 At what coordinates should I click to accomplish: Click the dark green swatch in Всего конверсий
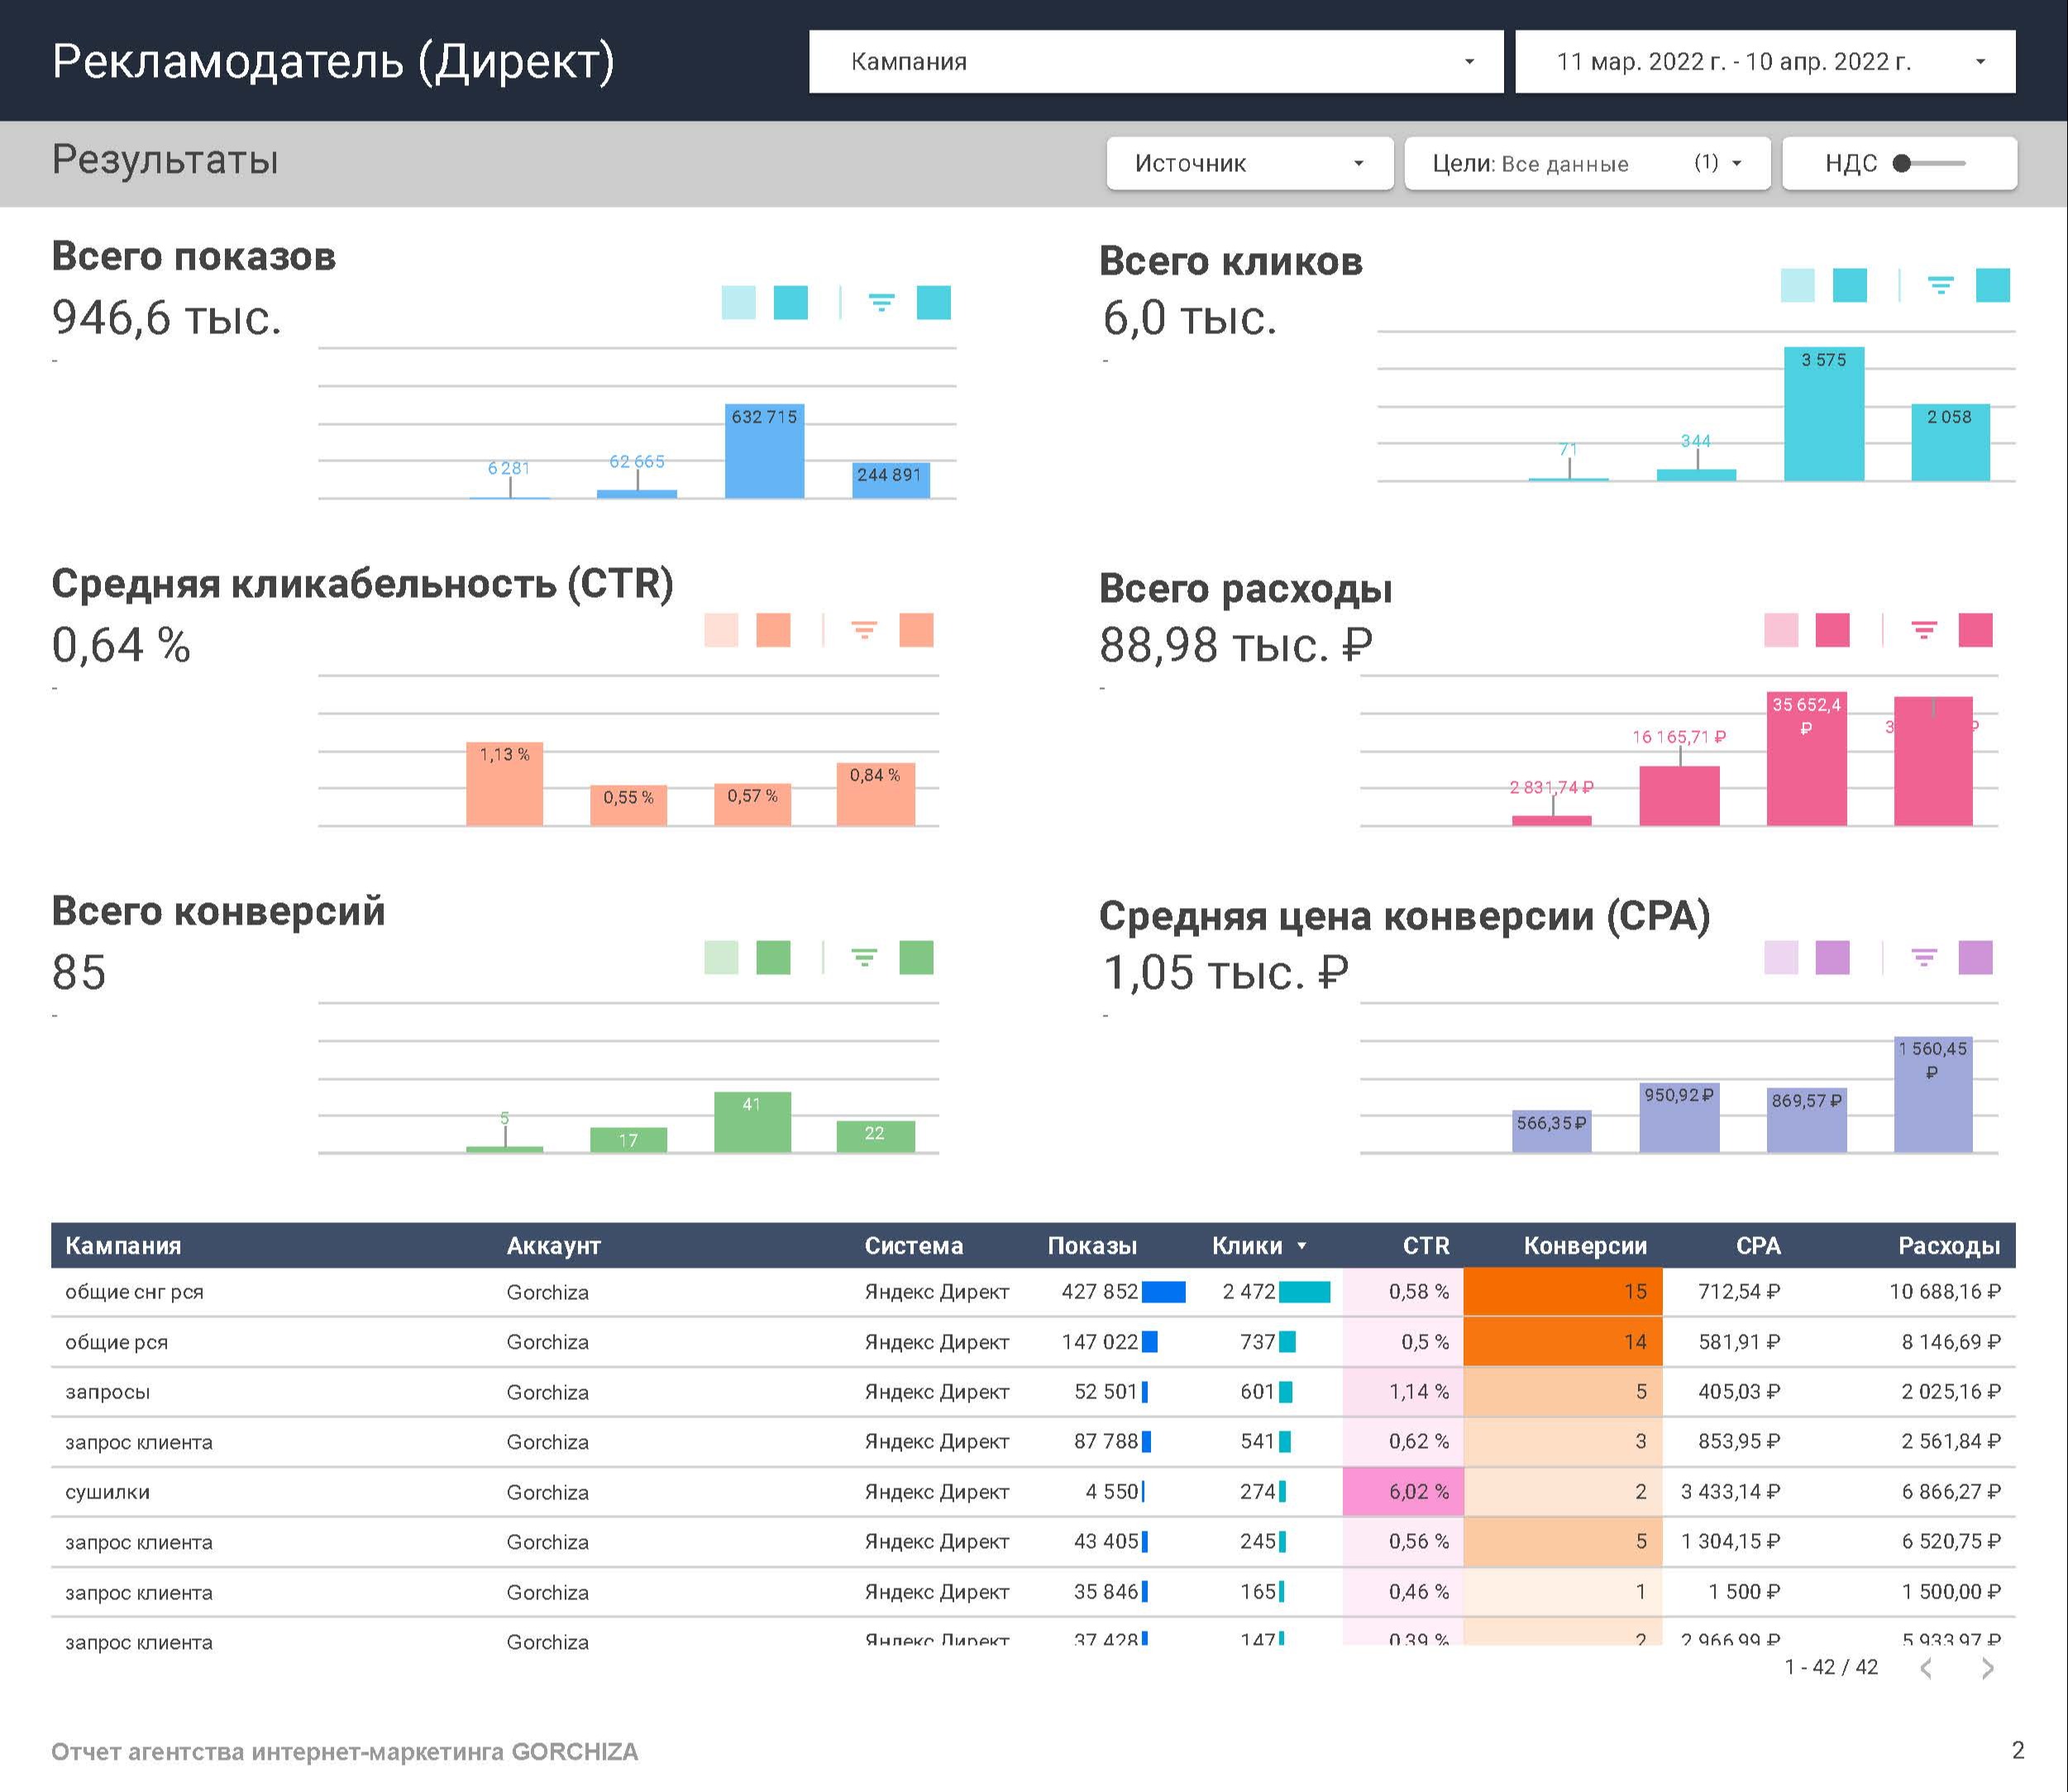(773, 958)
